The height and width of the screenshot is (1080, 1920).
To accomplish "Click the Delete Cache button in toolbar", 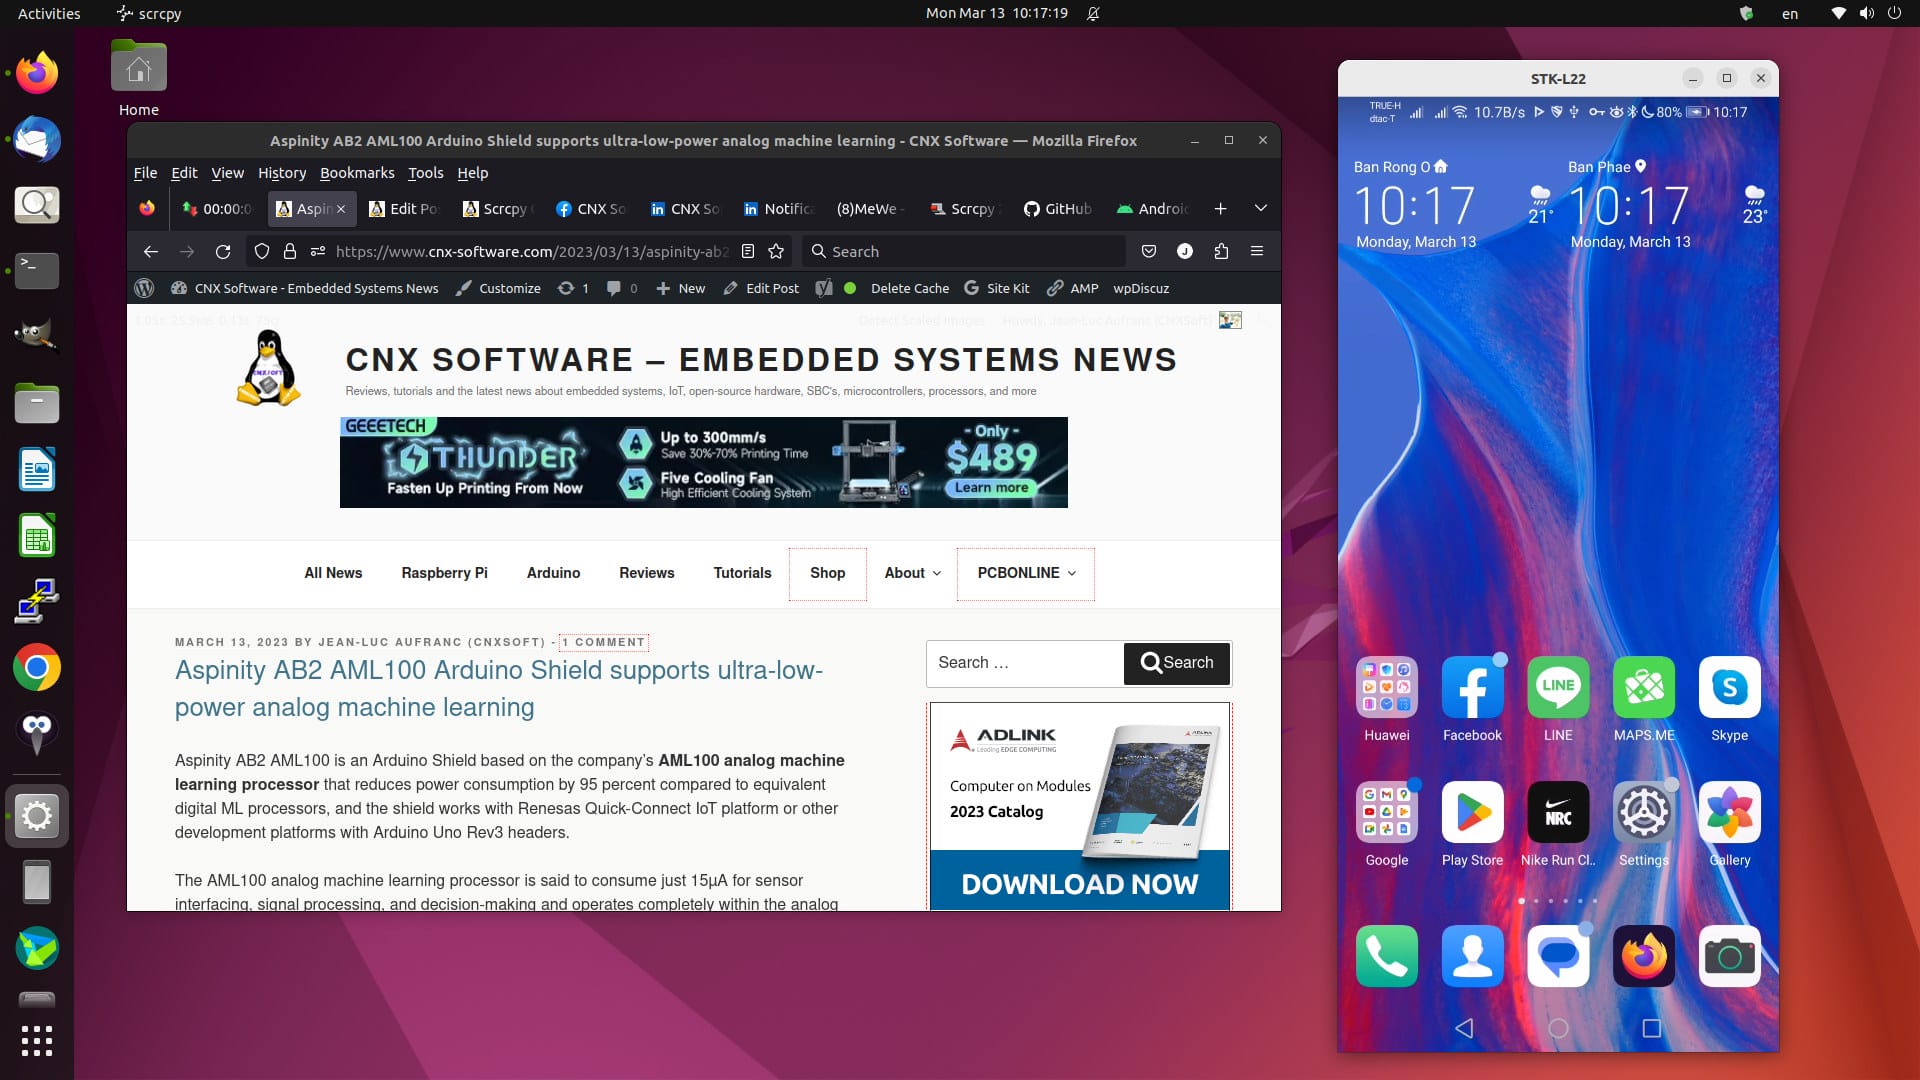I will pos(909,287).
